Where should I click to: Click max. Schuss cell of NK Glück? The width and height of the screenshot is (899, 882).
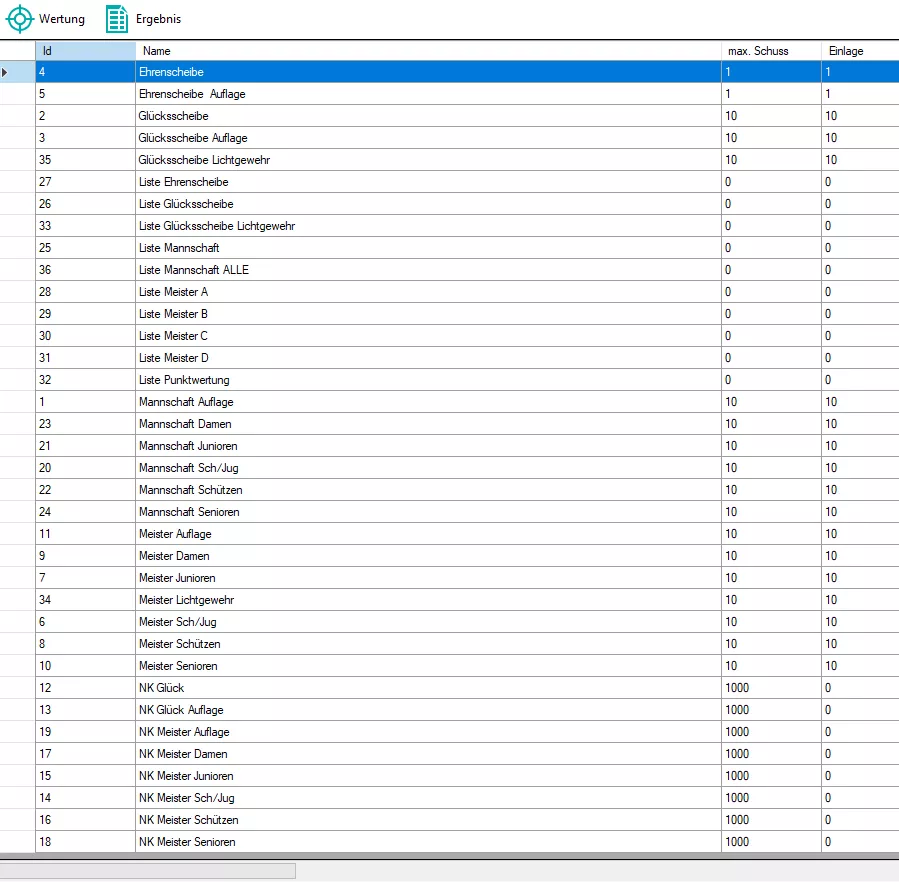pyautogui.click(x=770, y=688)
